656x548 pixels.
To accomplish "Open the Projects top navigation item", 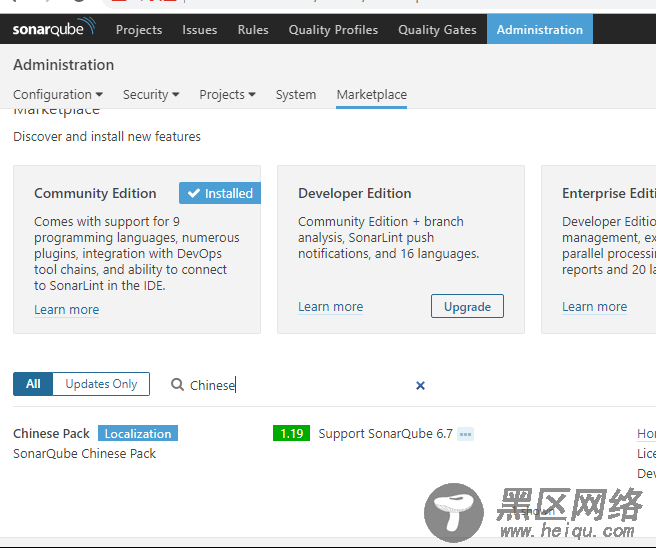I will 139,30.
